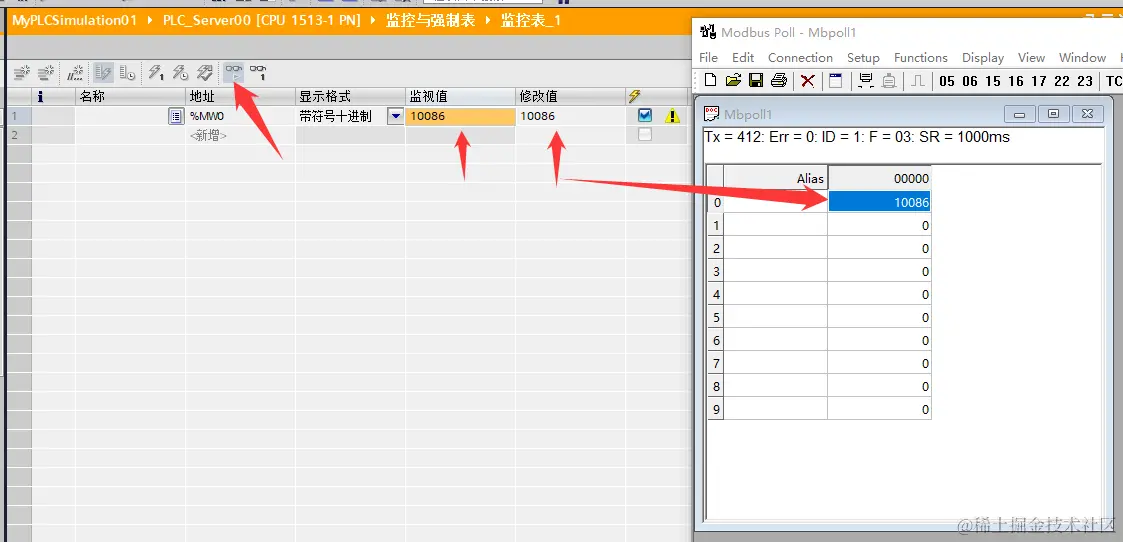
Task: Click function 17 button in Modbus Poll toolbar
Action: click(x=1038, y=81)
